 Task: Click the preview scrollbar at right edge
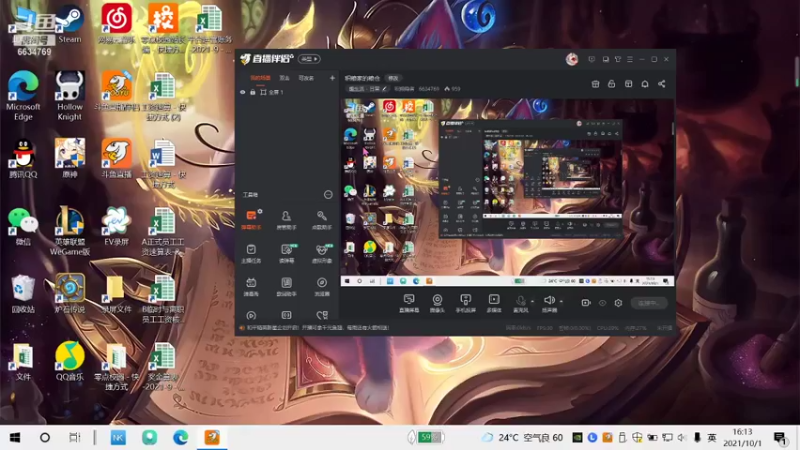673,130
